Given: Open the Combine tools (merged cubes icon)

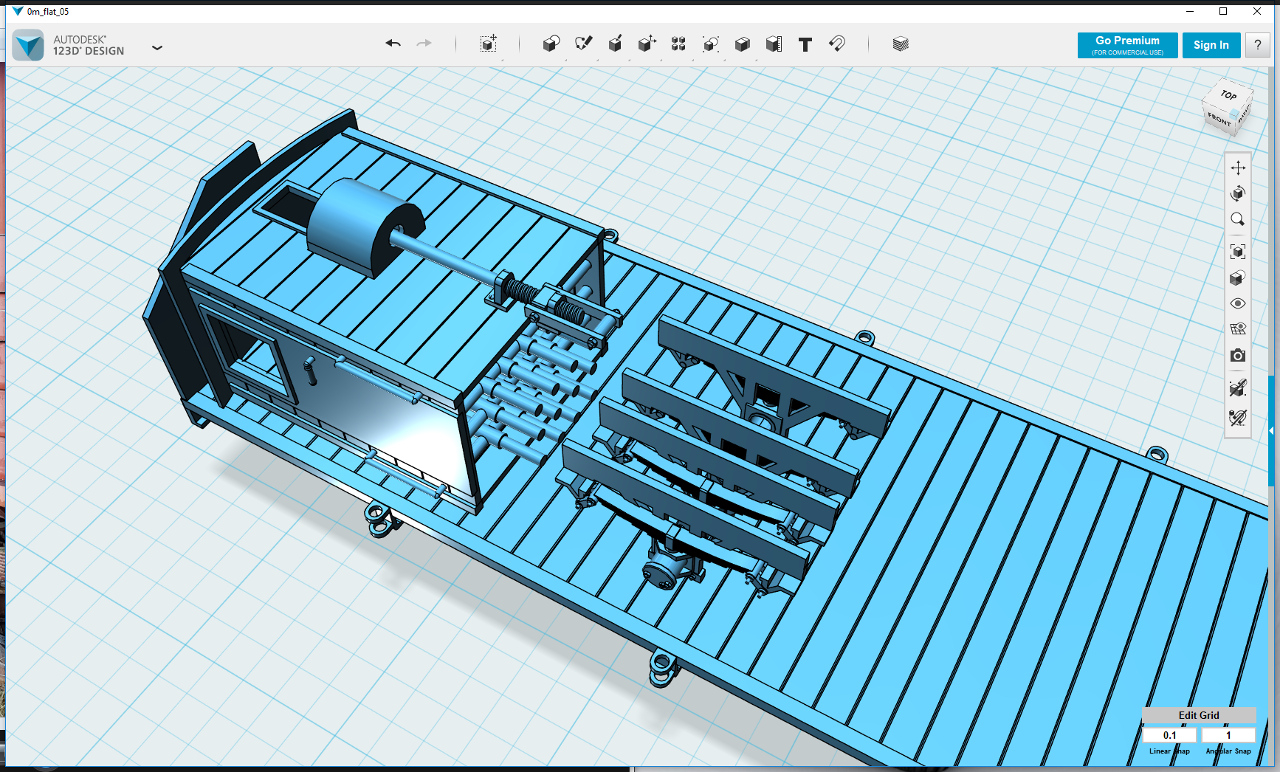Looking at the screenshot, I should (742, 44).
